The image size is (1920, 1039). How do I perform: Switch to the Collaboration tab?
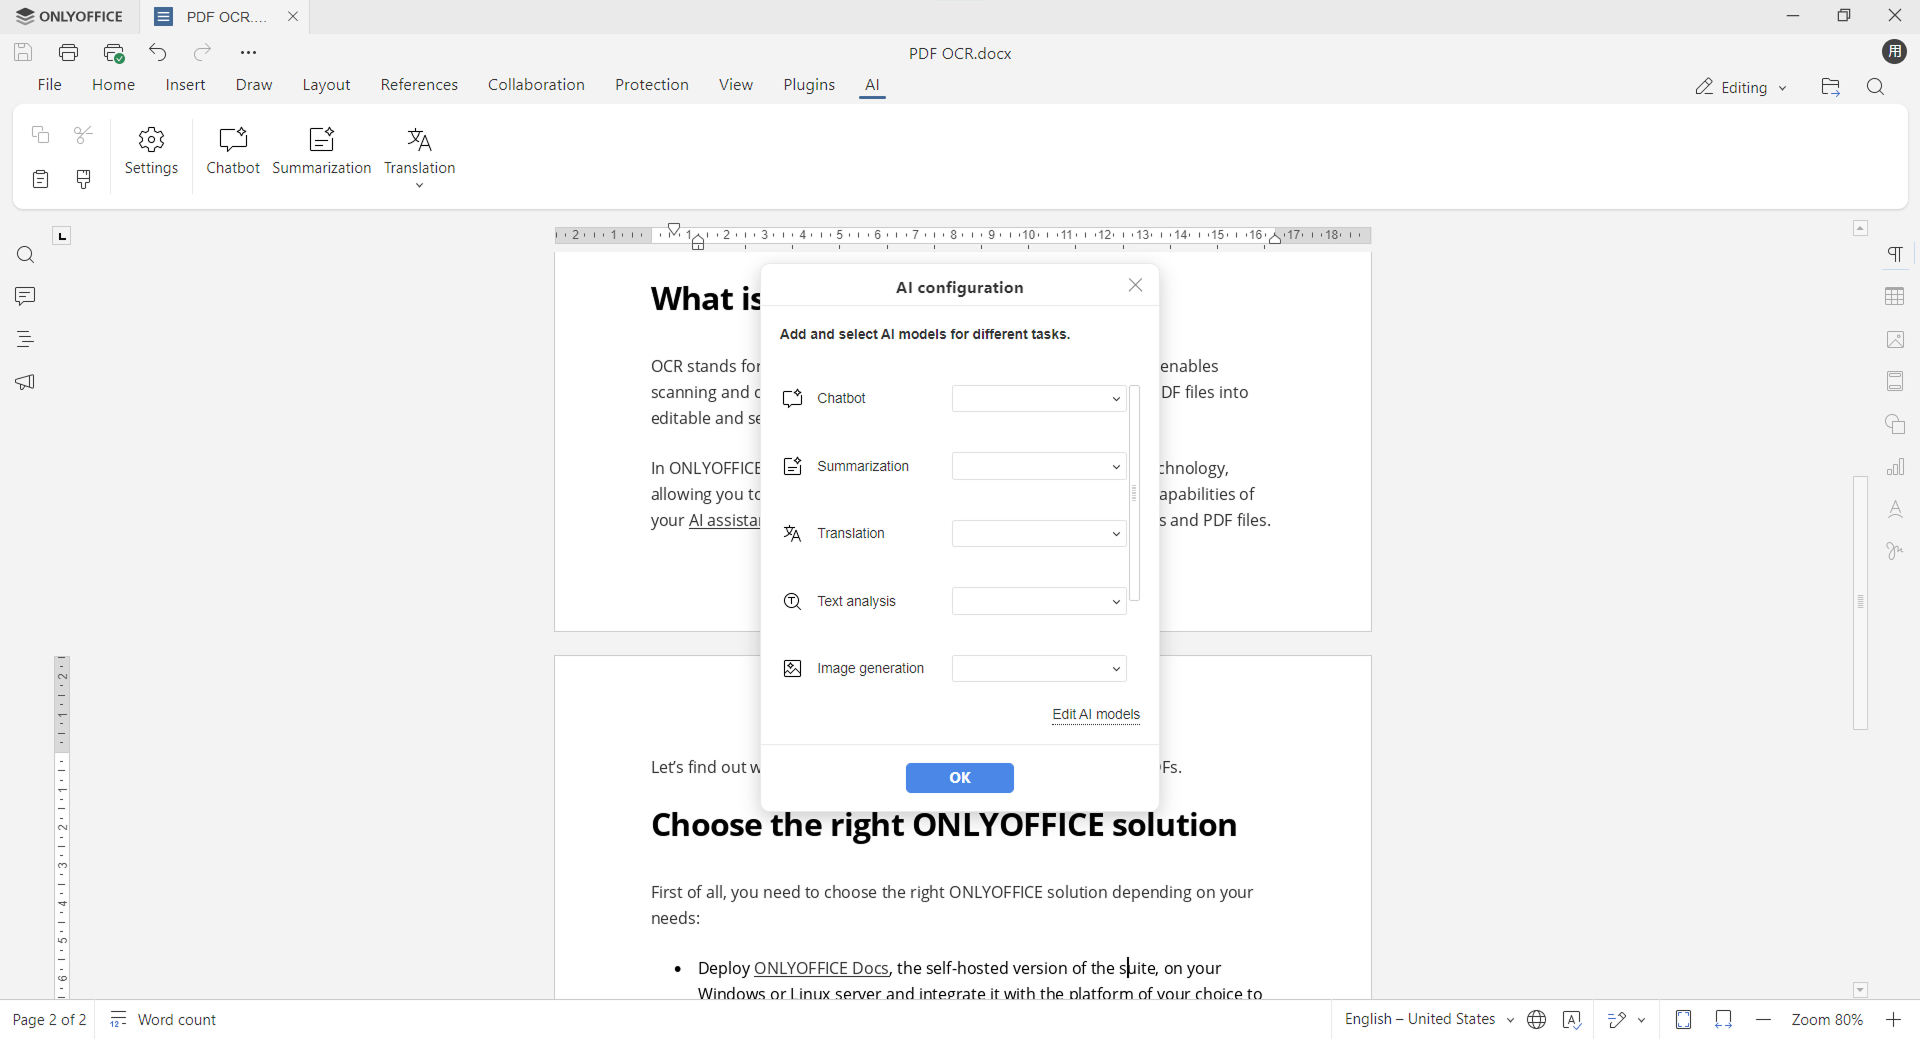coord(537,86)
